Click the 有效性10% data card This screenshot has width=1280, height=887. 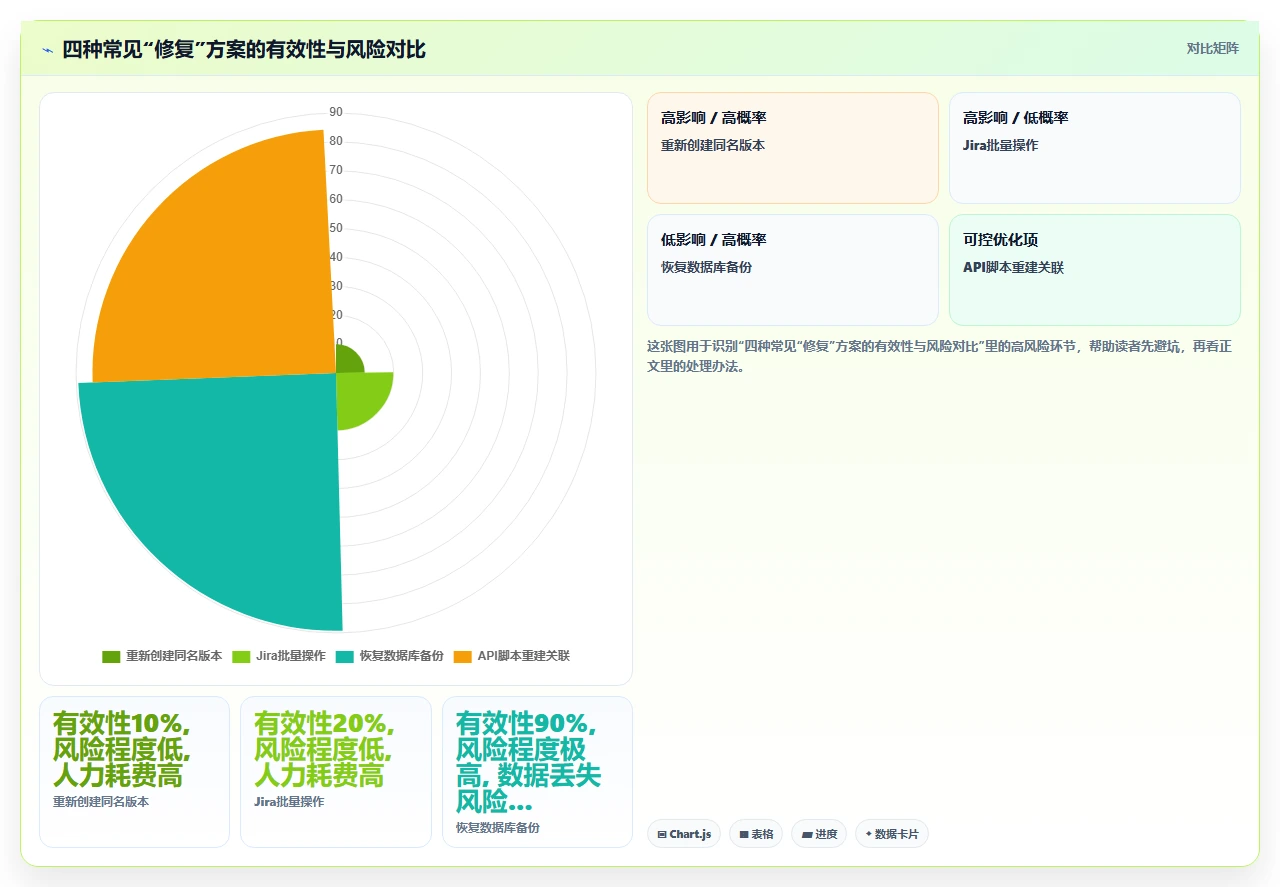134,772
